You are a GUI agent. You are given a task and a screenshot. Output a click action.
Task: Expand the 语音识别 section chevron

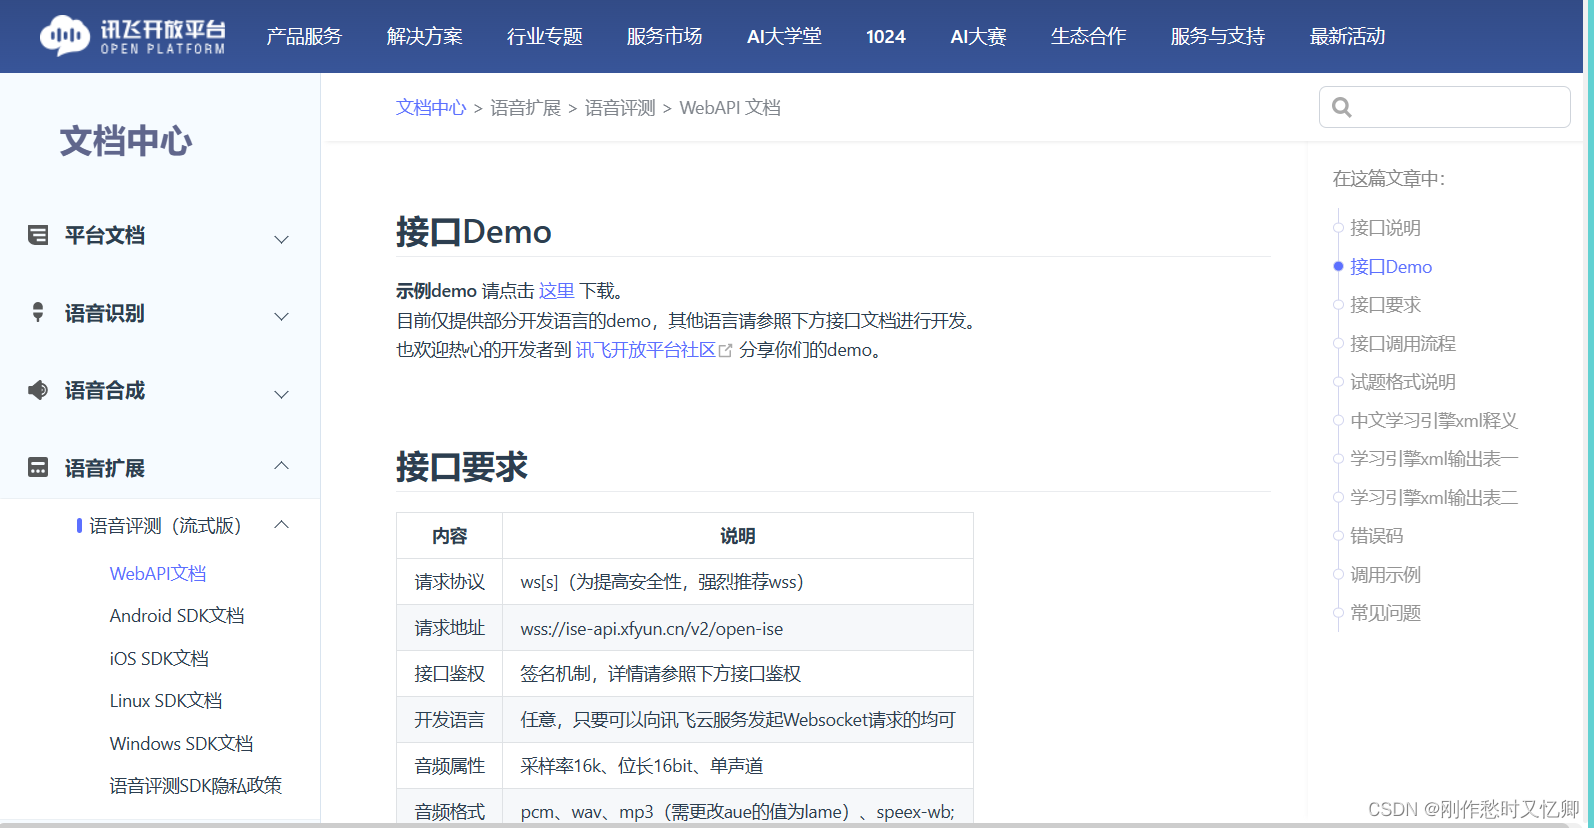282,316
